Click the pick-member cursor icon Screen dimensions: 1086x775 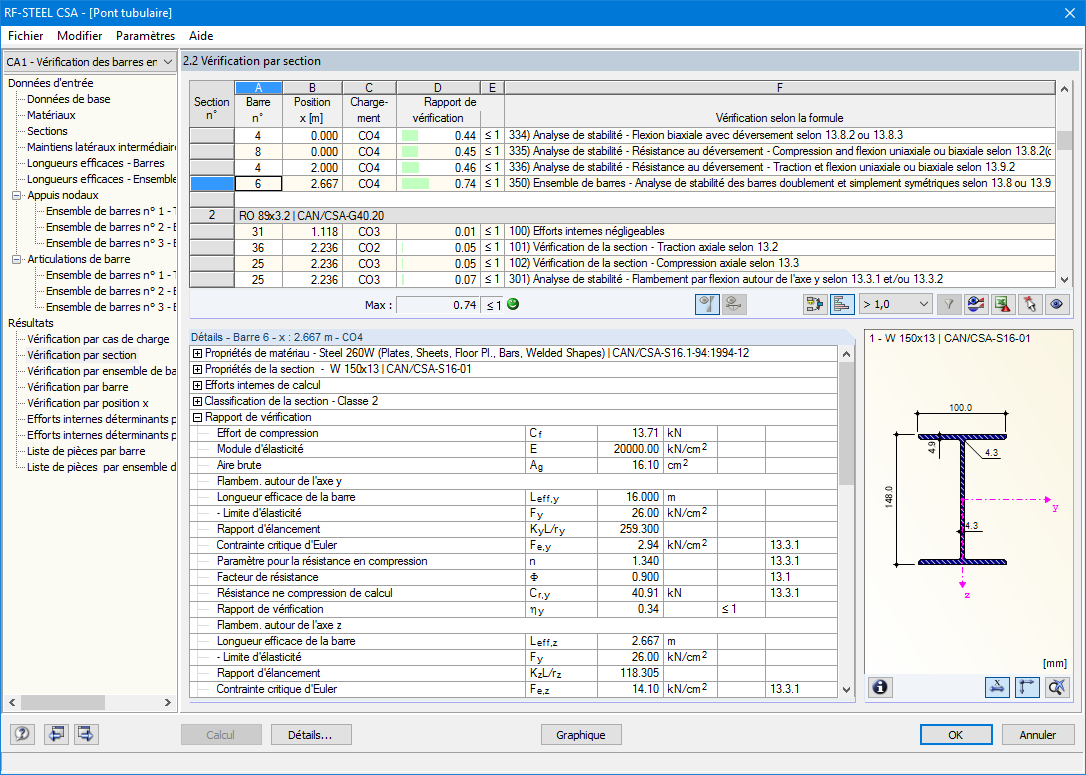point(1030,305)
